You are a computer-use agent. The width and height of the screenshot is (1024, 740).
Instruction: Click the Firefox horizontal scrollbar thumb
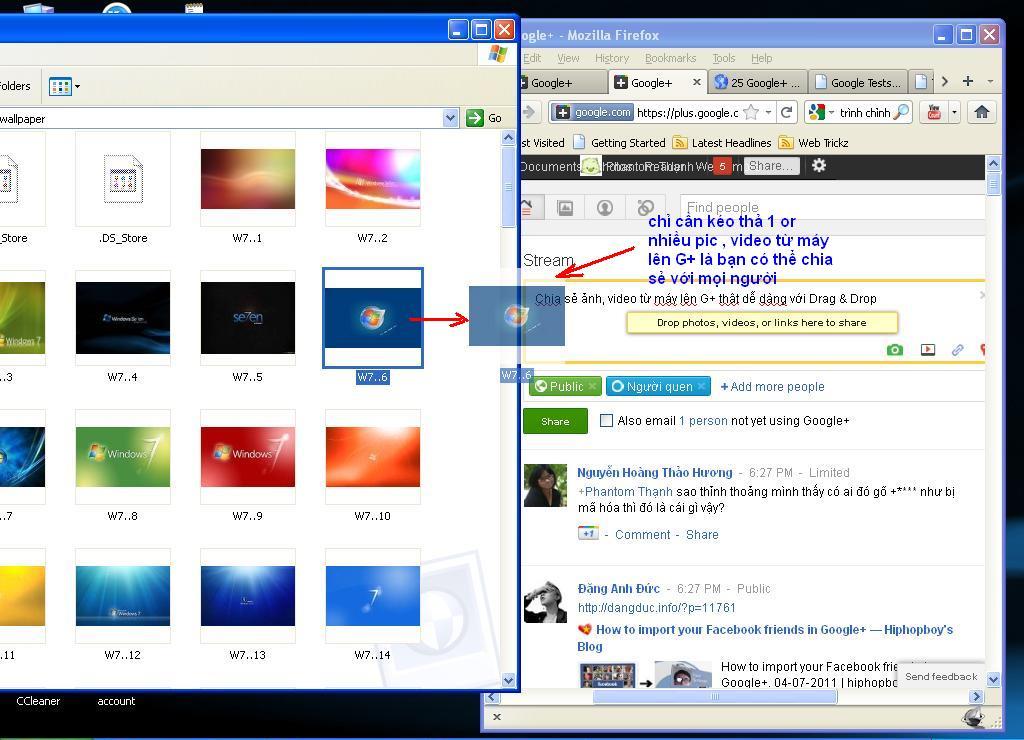coord(714,696)
